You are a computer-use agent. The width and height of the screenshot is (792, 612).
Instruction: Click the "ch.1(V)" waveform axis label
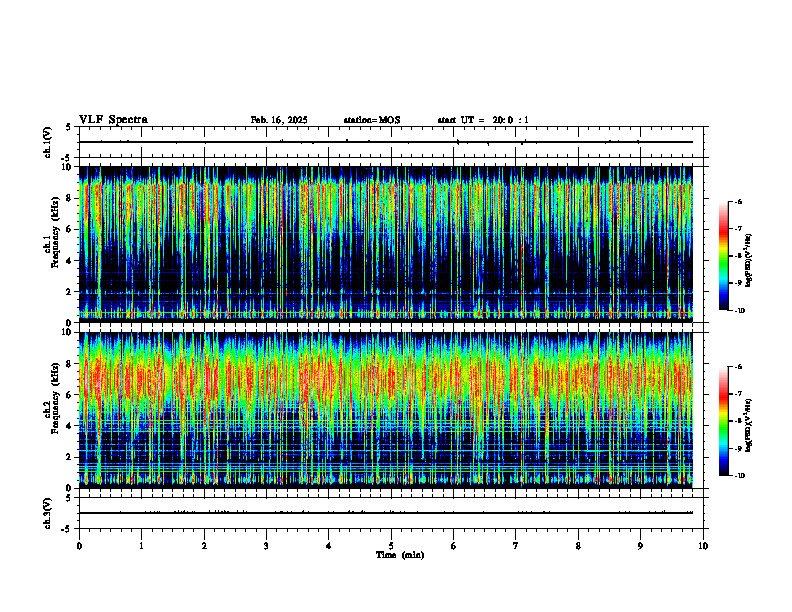click(x=48, y=142)
